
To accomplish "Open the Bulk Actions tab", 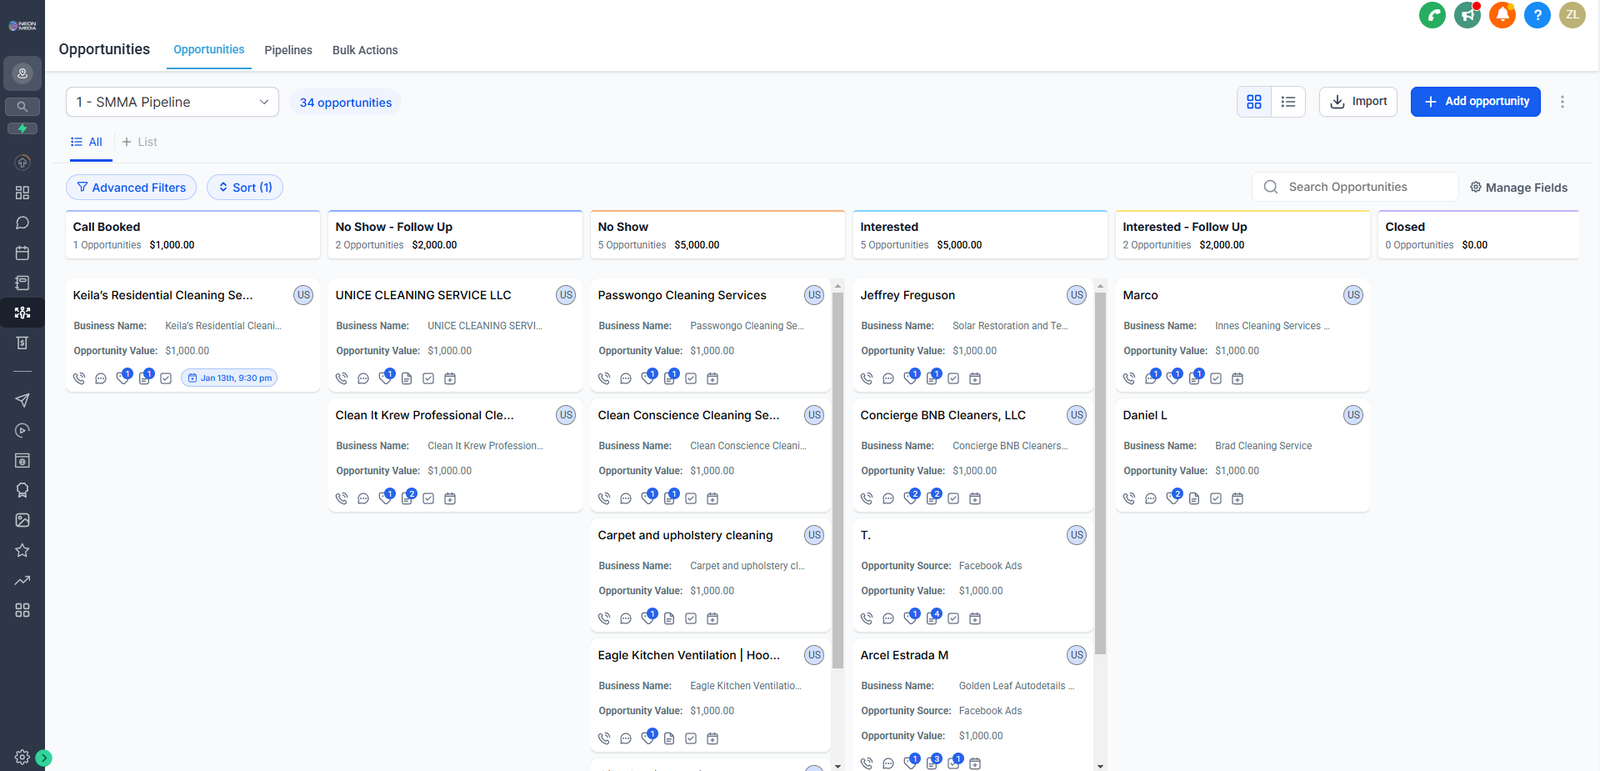I will [365, 50].
